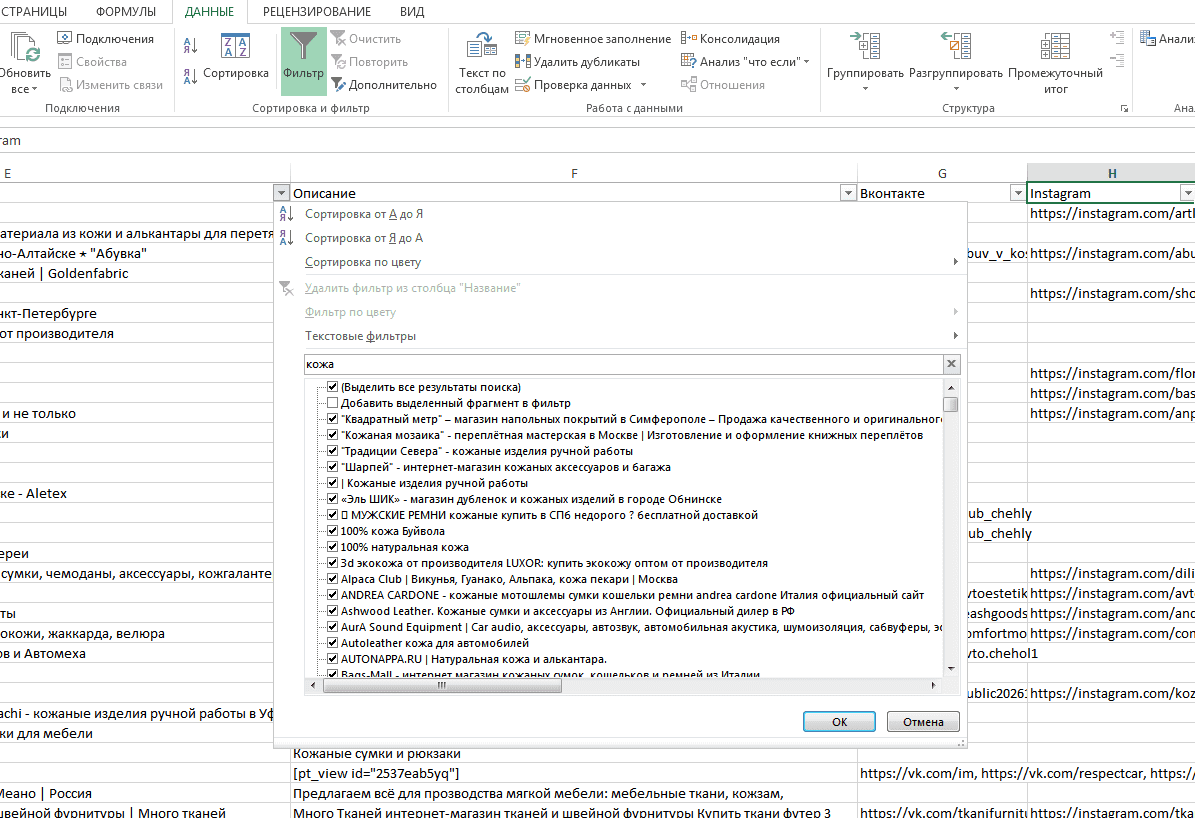Image resolution: width=1195 pixels, height=818 pixels.
Task: Open Текст по столбцам tool
Action: 482,63
